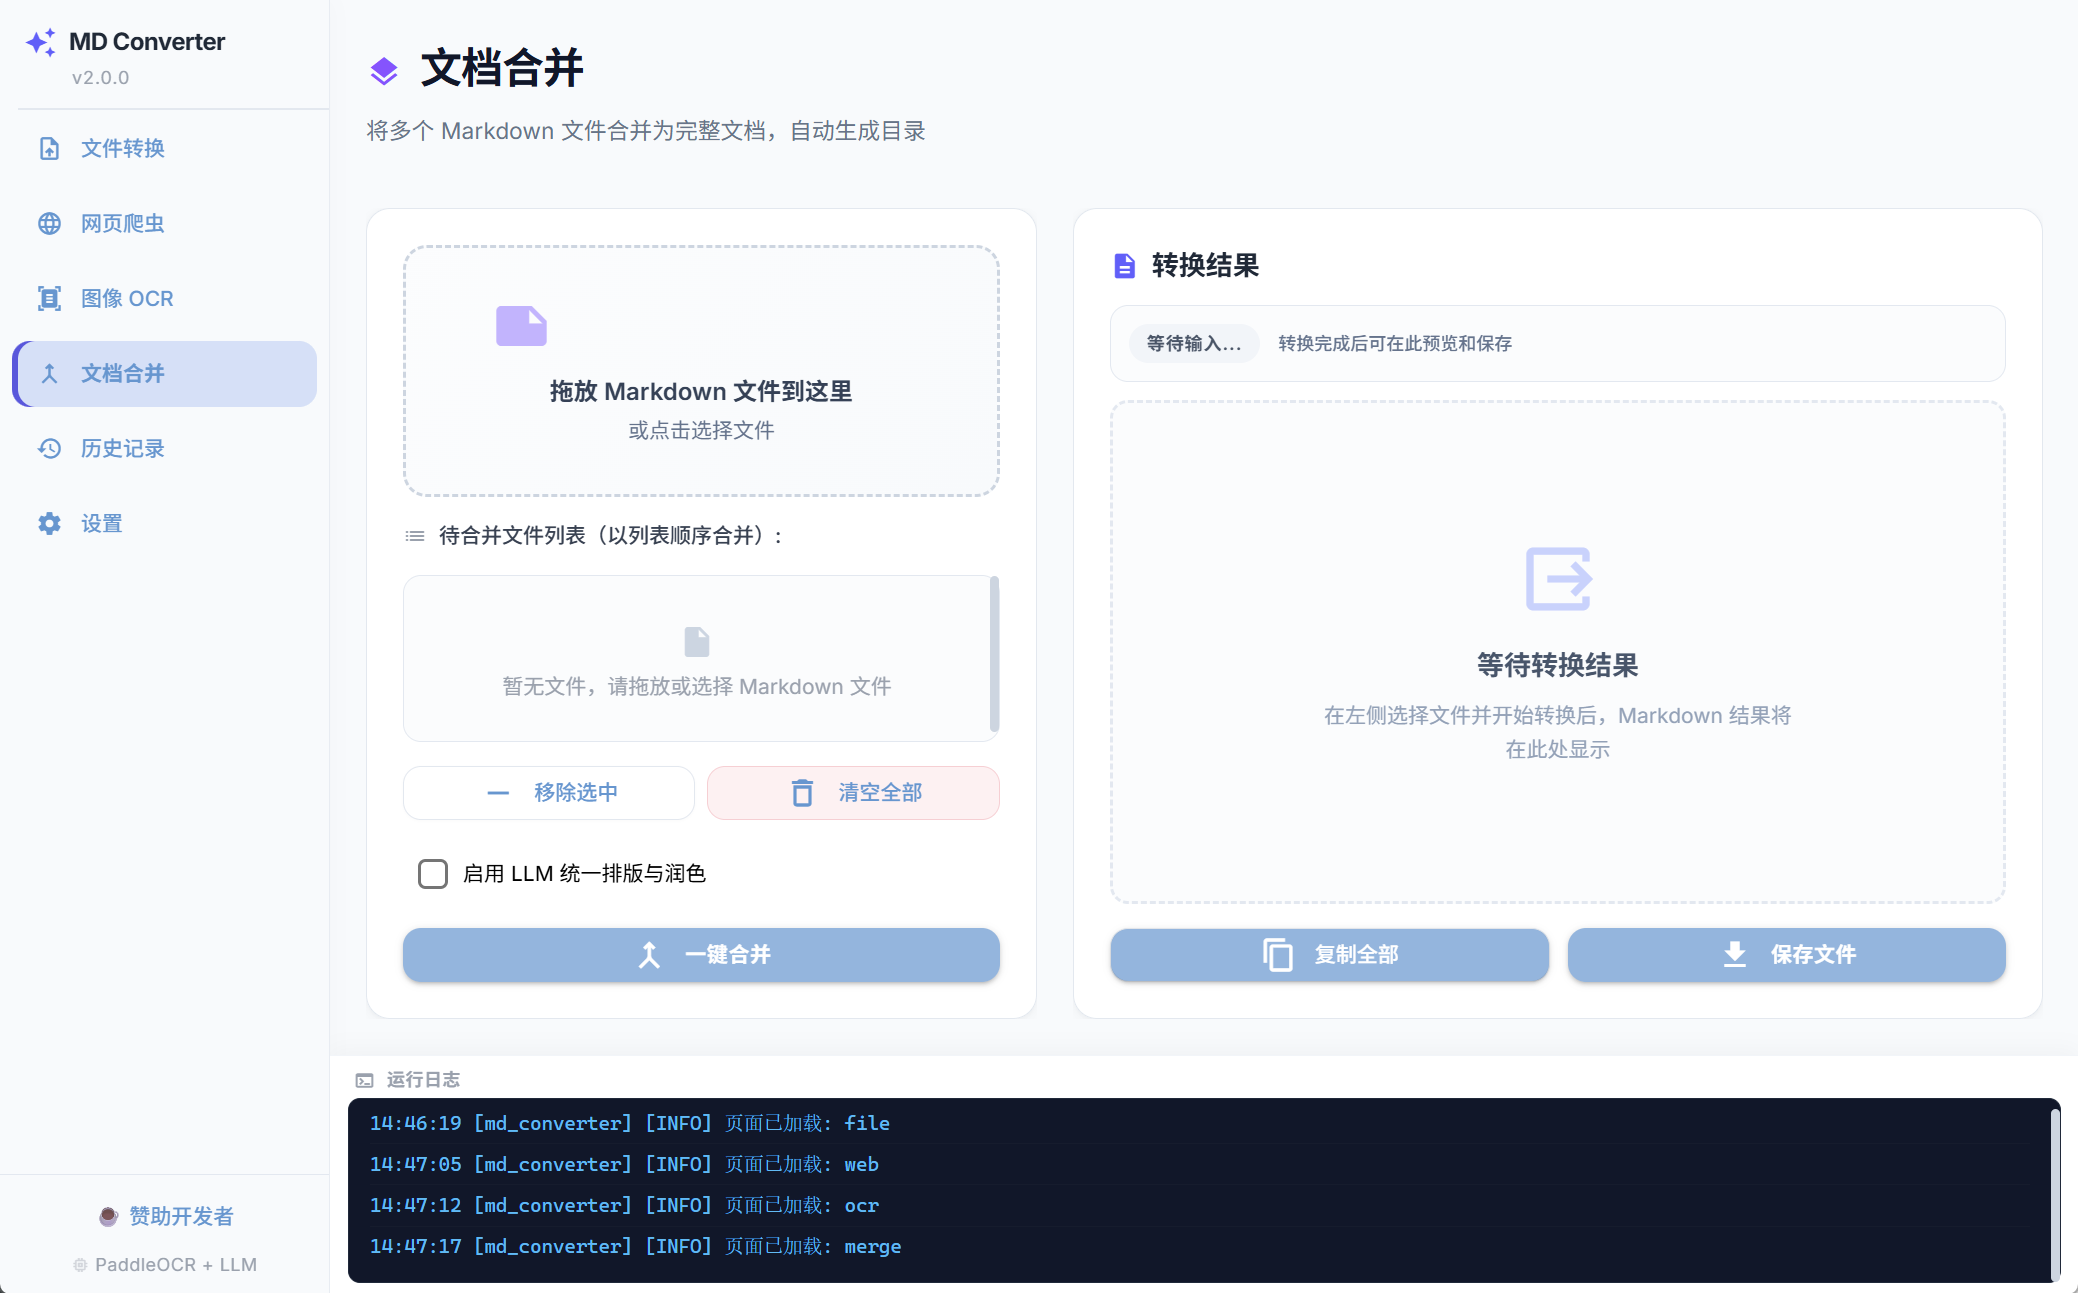2078x1293 pixels.
Task: Click the Markdown file drop zone
Action: pos(701,372)
